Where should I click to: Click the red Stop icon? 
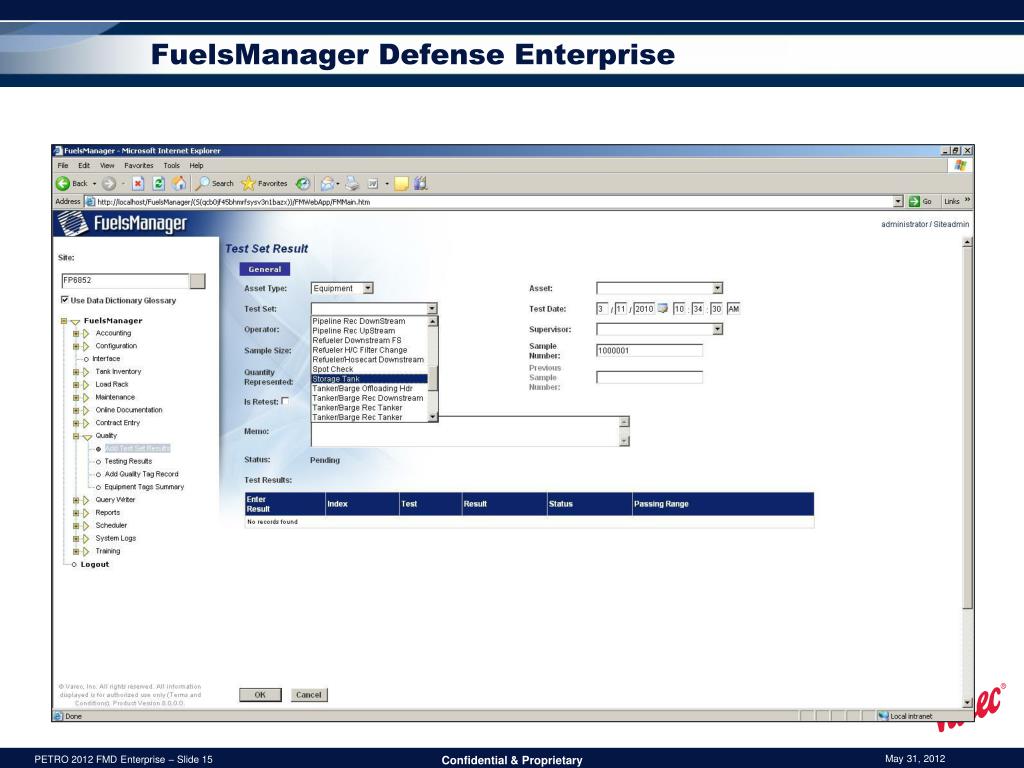tap(138, 184)
